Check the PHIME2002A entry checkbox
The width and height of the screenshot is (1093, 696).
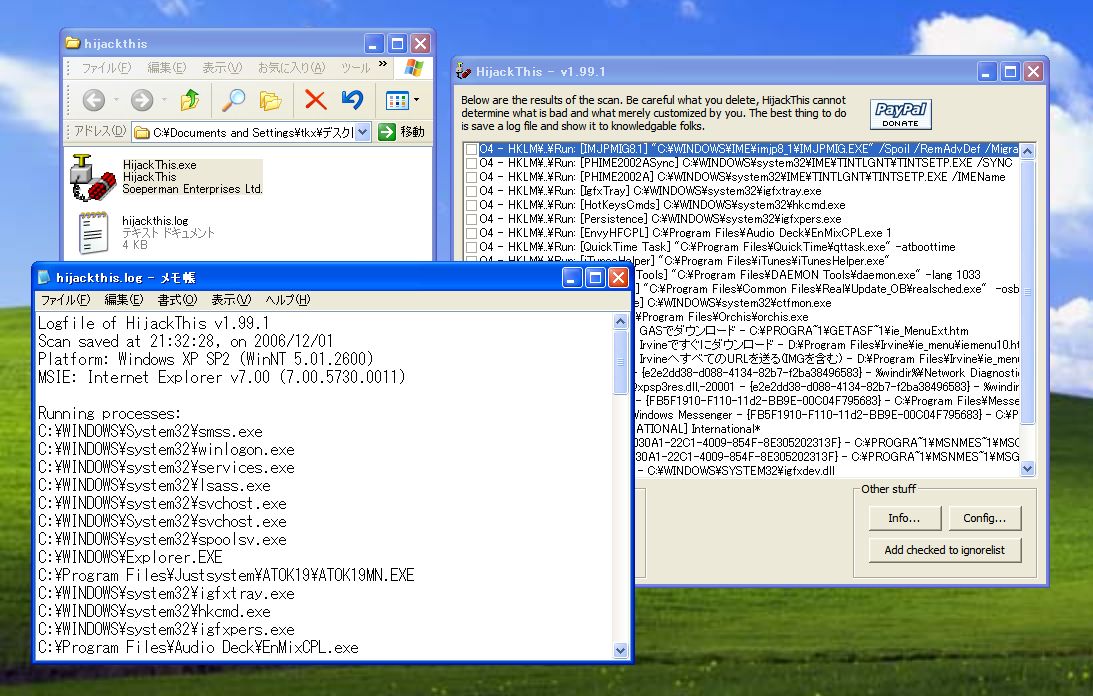tap(471, 177)
